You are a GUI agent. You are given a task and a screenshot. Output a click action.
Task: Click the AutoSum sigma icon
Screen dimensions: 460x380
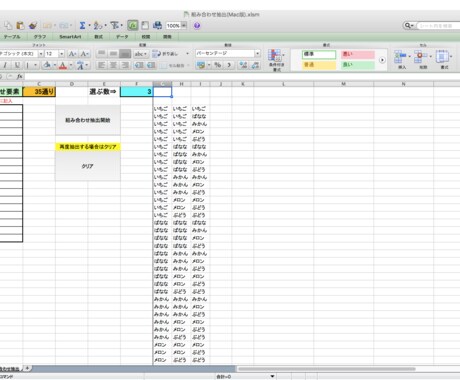(82, 25)
